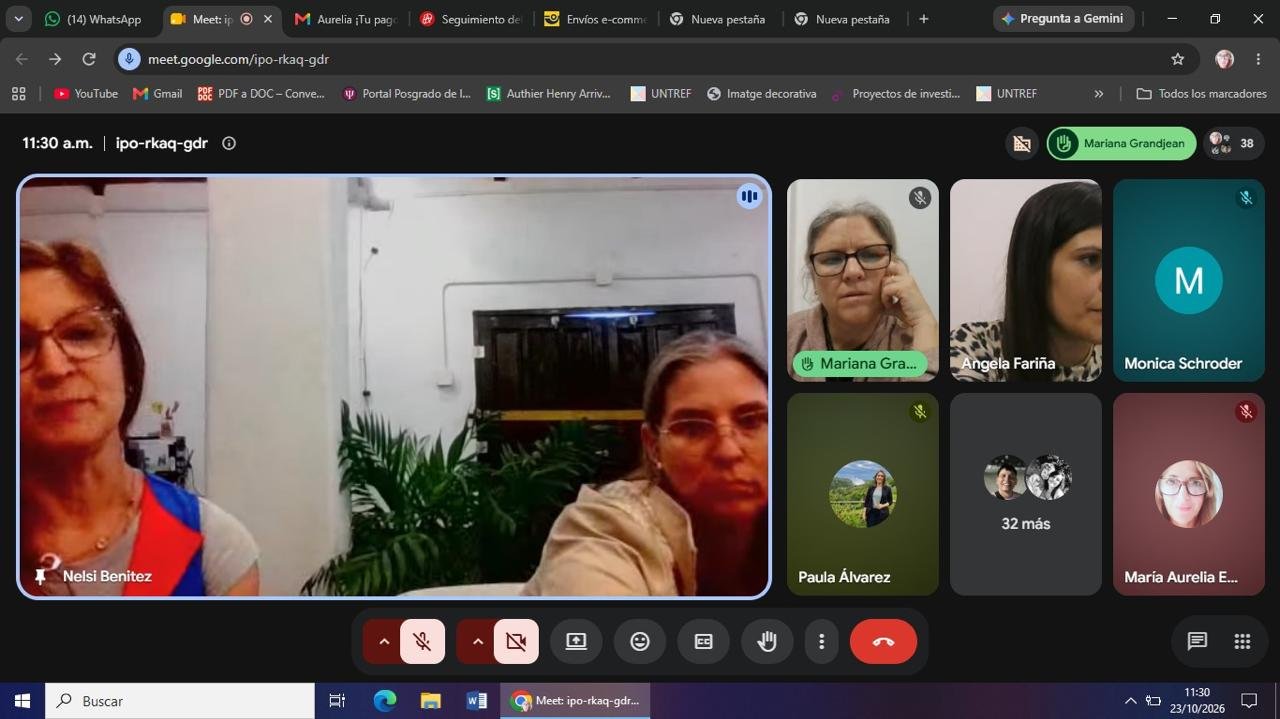Open the meeting activities grid icon

point(1242,642)
